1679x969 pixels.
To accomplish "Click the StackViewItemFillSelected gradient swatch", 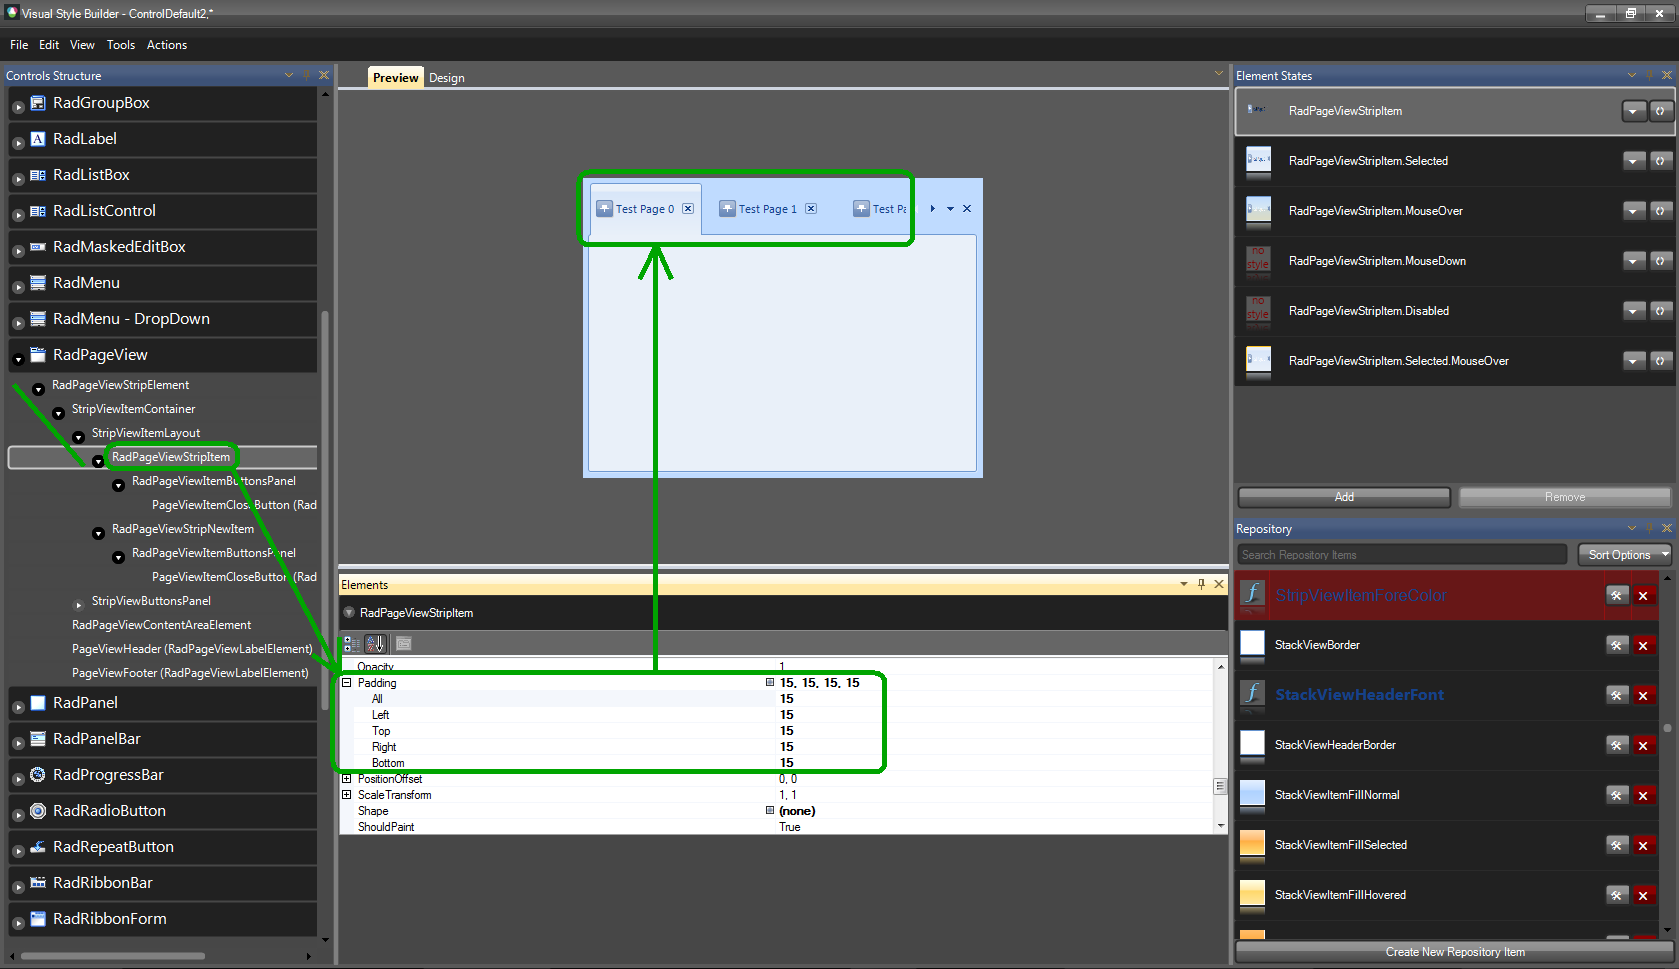I will 1253,844.
